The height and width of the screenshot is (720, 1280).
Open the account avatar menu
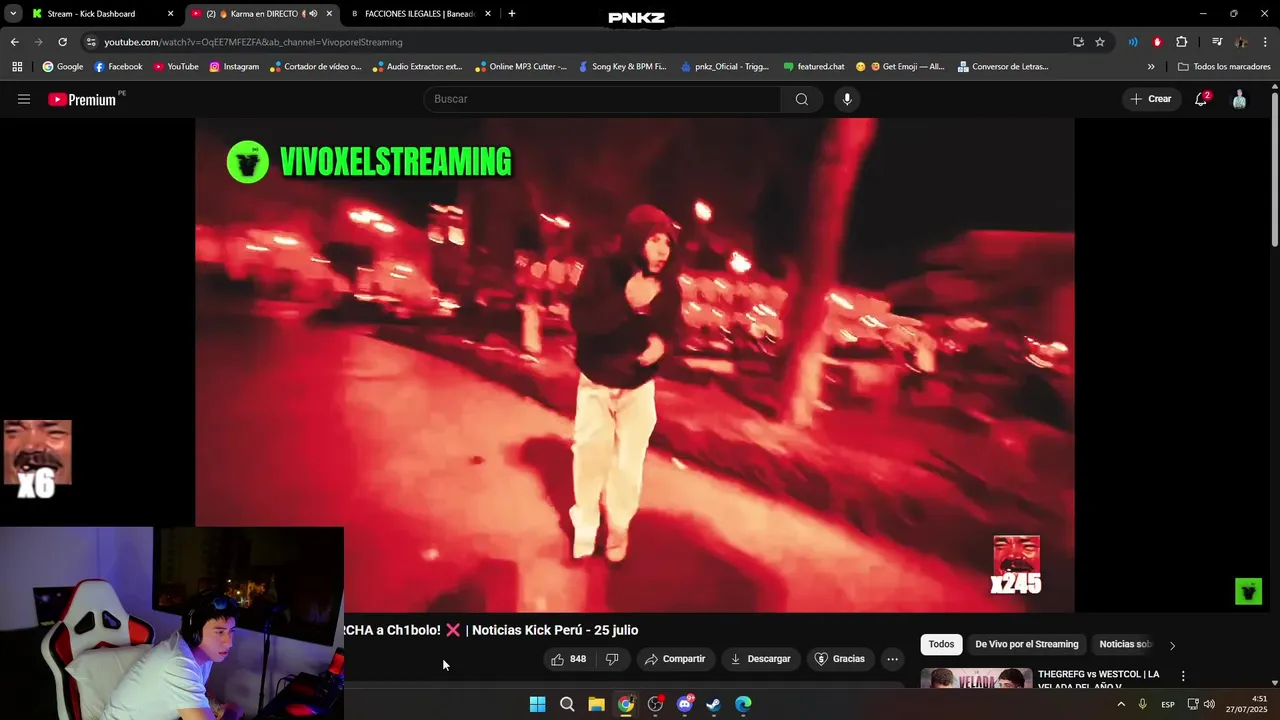pyautogui.click(x=1239, y=99)
